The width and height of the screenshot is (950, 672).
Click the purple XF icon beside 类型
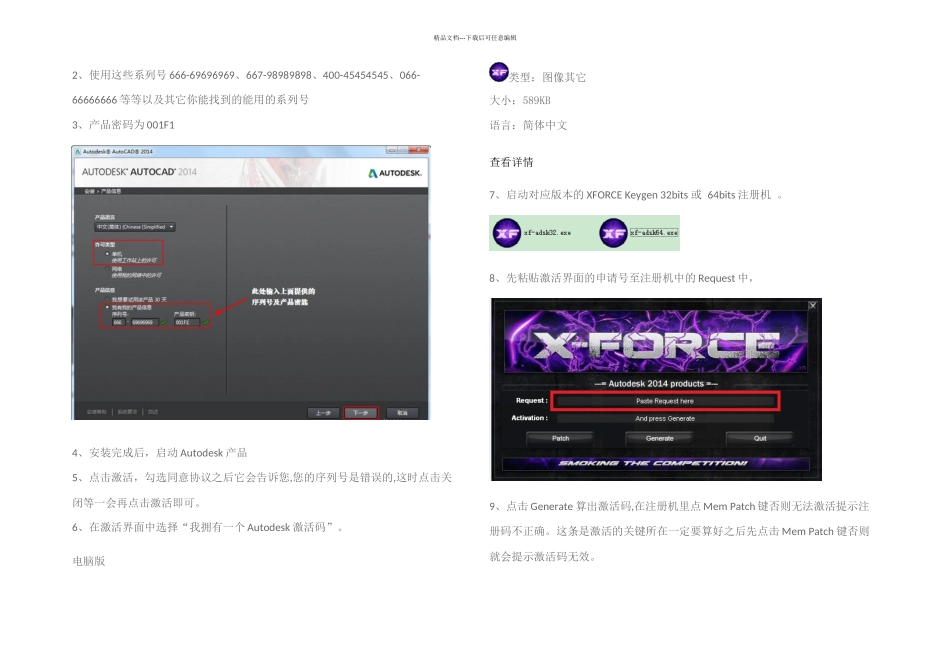pyautogui.click(x=499, y=72)
